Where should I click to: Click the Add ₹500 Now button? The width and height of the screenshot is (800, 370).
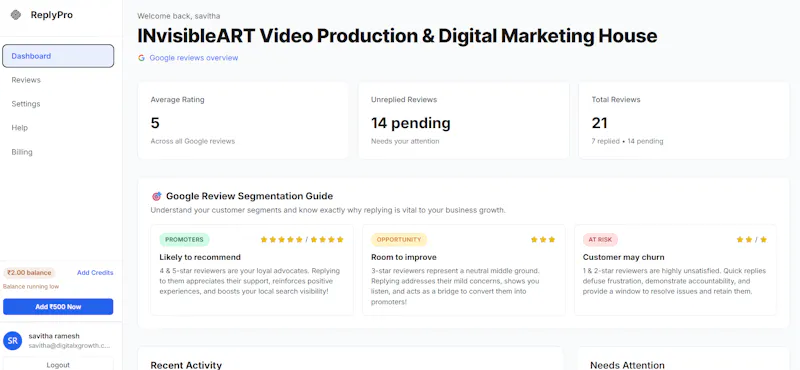click(x=58, y=307)
